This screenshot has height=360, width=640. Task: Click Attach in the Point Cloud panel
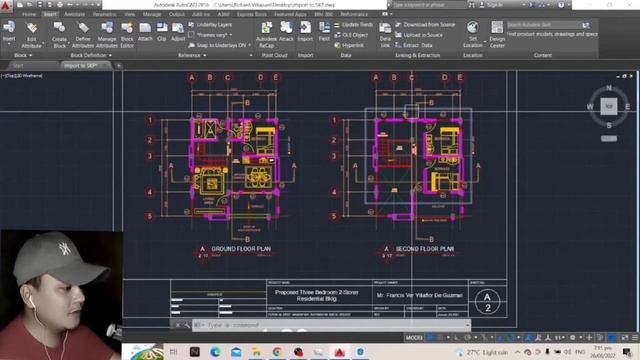[x=286, y=31]
